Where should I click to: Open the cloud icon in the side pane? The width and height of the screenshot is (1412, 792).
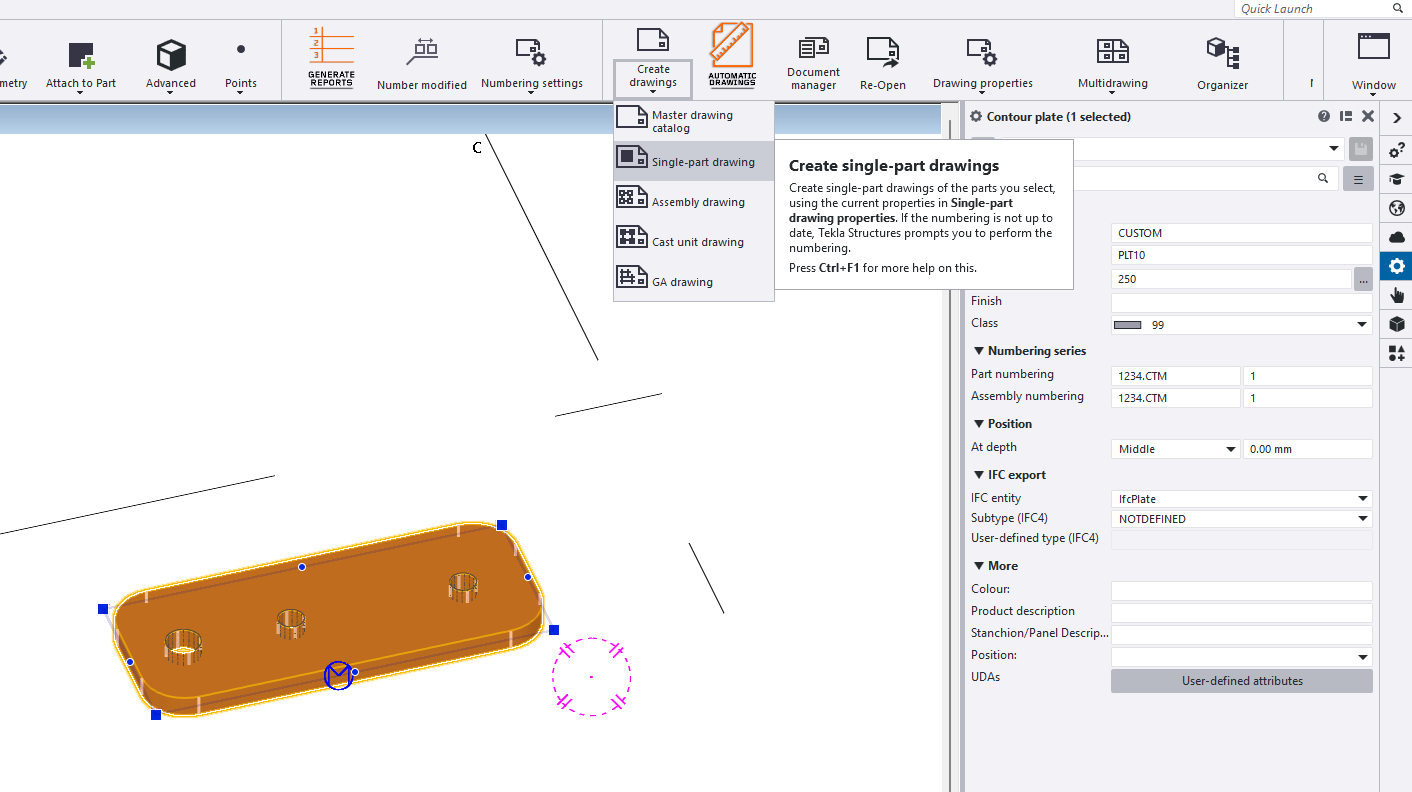click(1397, 237)
